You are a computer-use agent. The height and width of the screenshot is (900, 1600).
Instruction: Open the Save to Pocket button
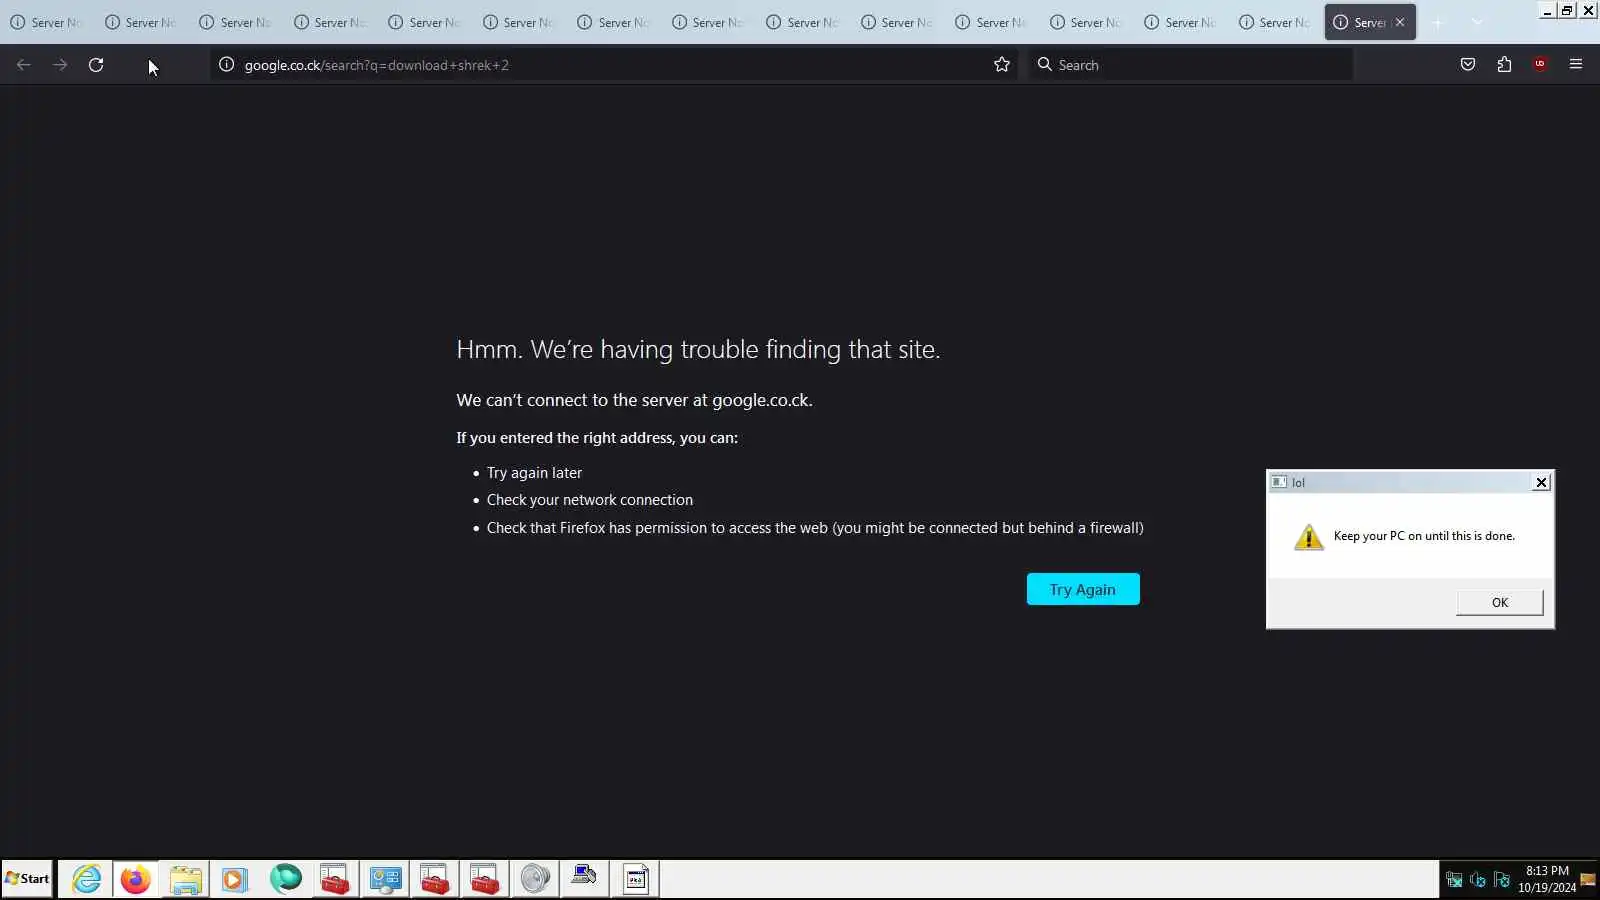[x=1468, y=65]
